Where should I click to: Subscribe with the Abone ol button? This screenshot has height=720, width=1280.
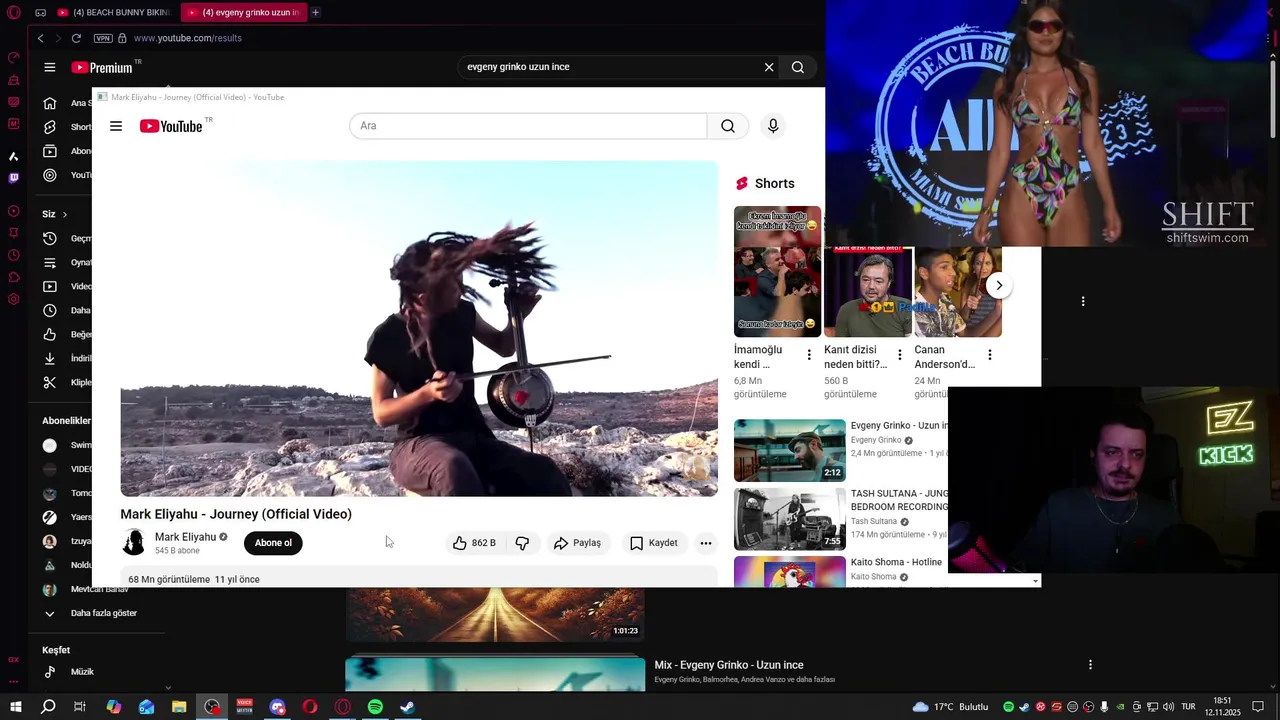coord(273,543)
